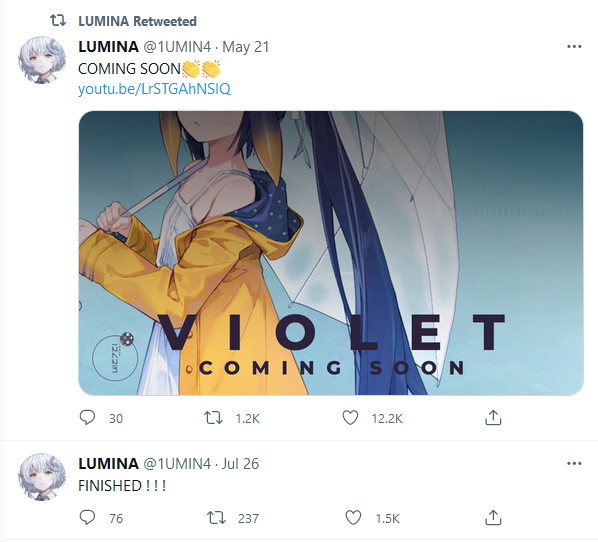This screenshot has width=598, height=542.
Task: Like the tweet with 12.2K likes
Action: click(x=350, y=418)
